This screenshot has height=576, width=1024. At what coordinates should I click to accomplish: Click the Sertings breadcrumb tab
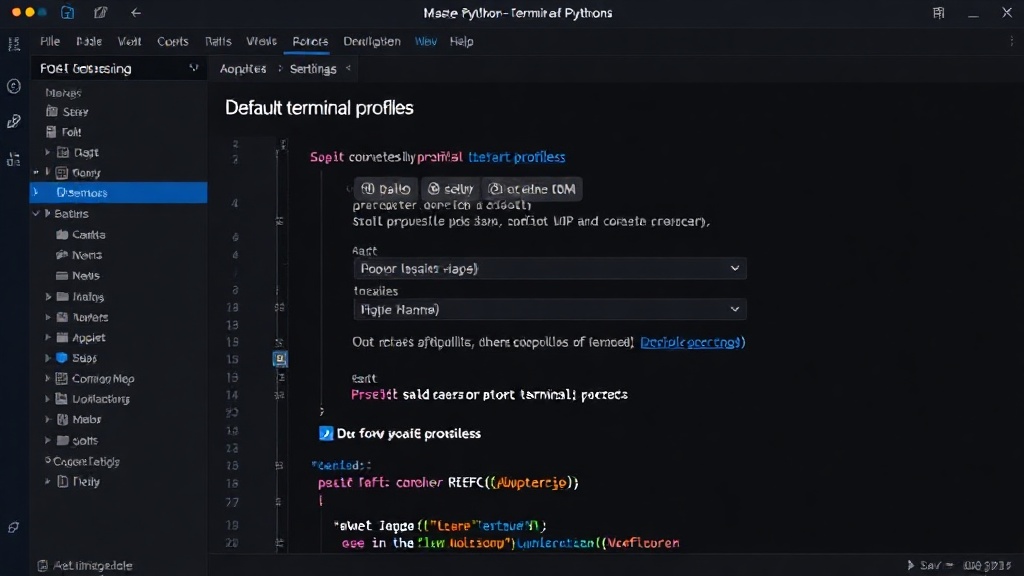pos(313,69)
